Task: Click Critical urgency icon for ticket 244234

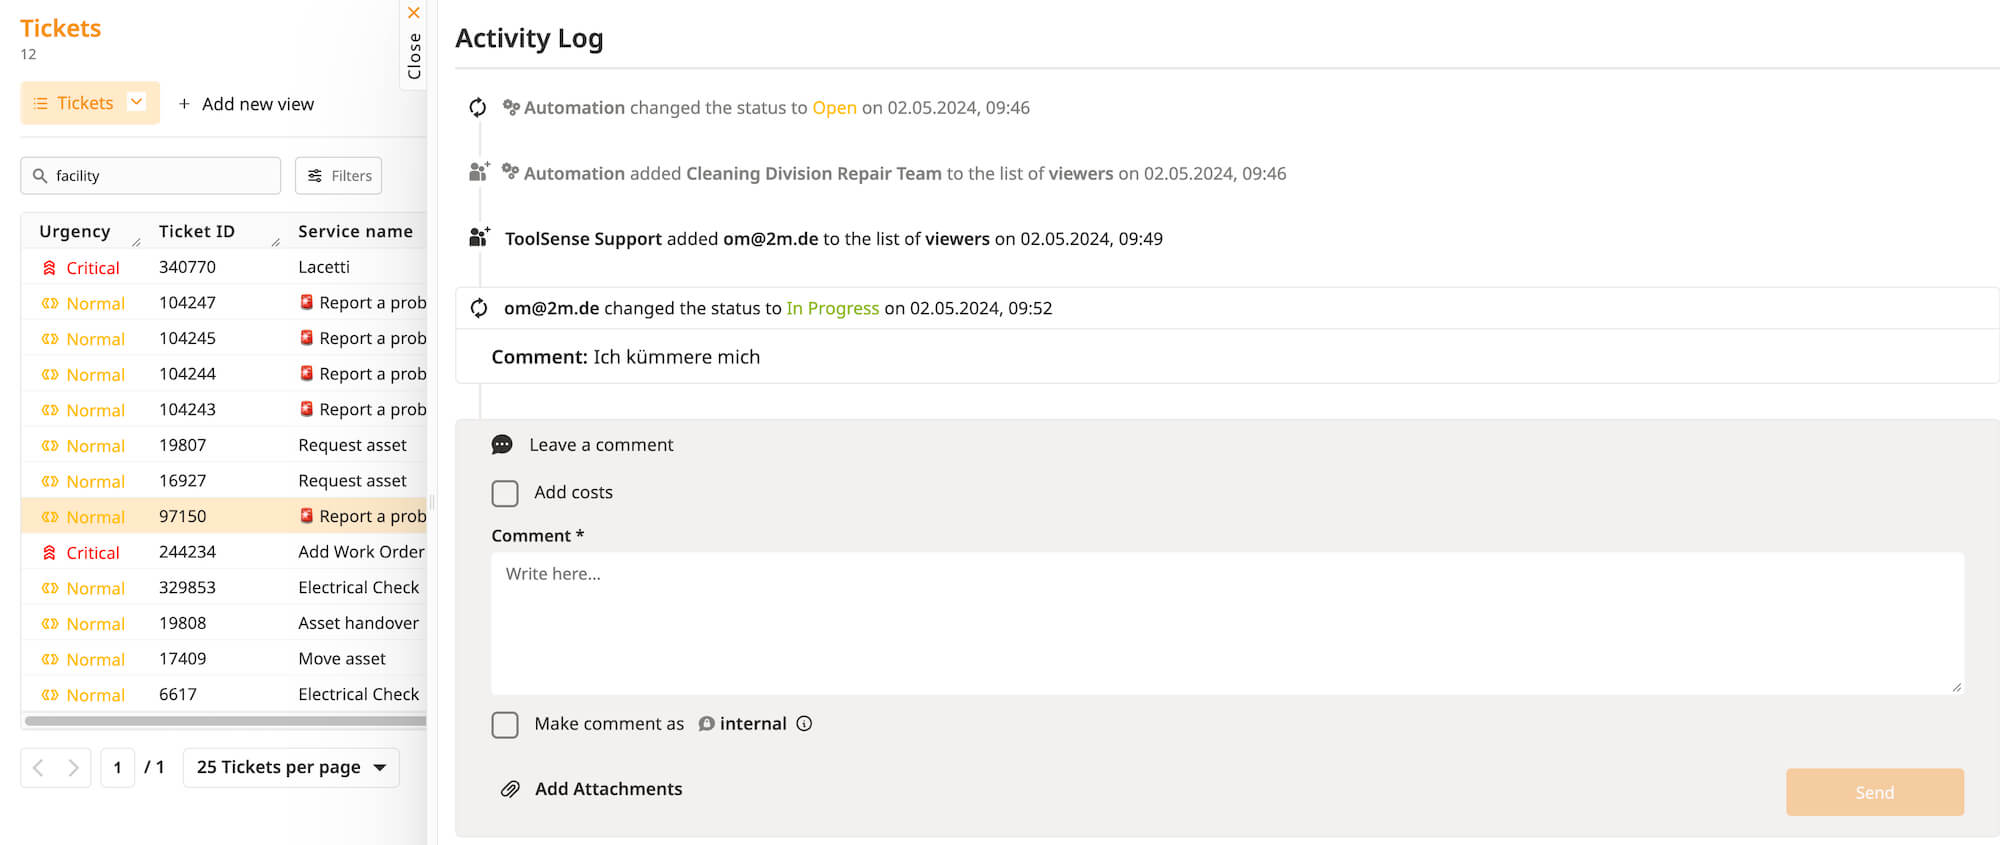Action: point(49,553)
